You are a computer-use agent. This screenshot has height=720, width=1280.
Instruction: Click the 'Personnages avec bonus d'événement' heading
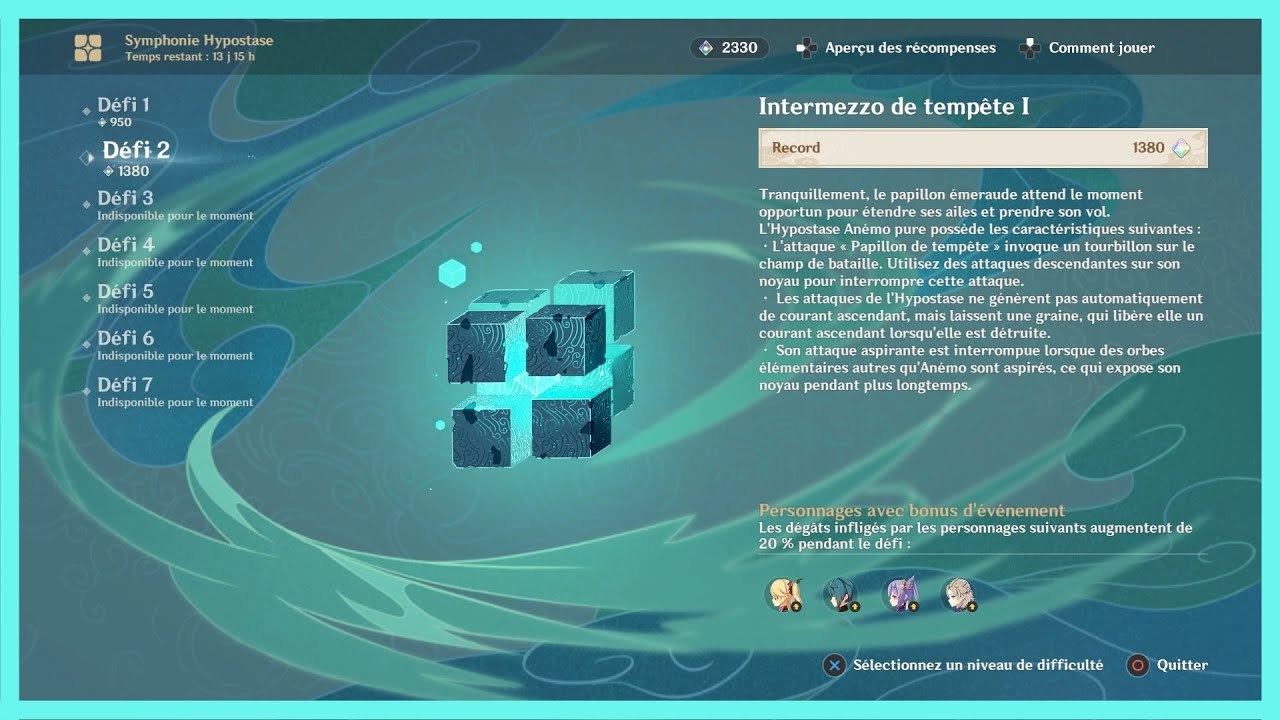click(912, 510)
